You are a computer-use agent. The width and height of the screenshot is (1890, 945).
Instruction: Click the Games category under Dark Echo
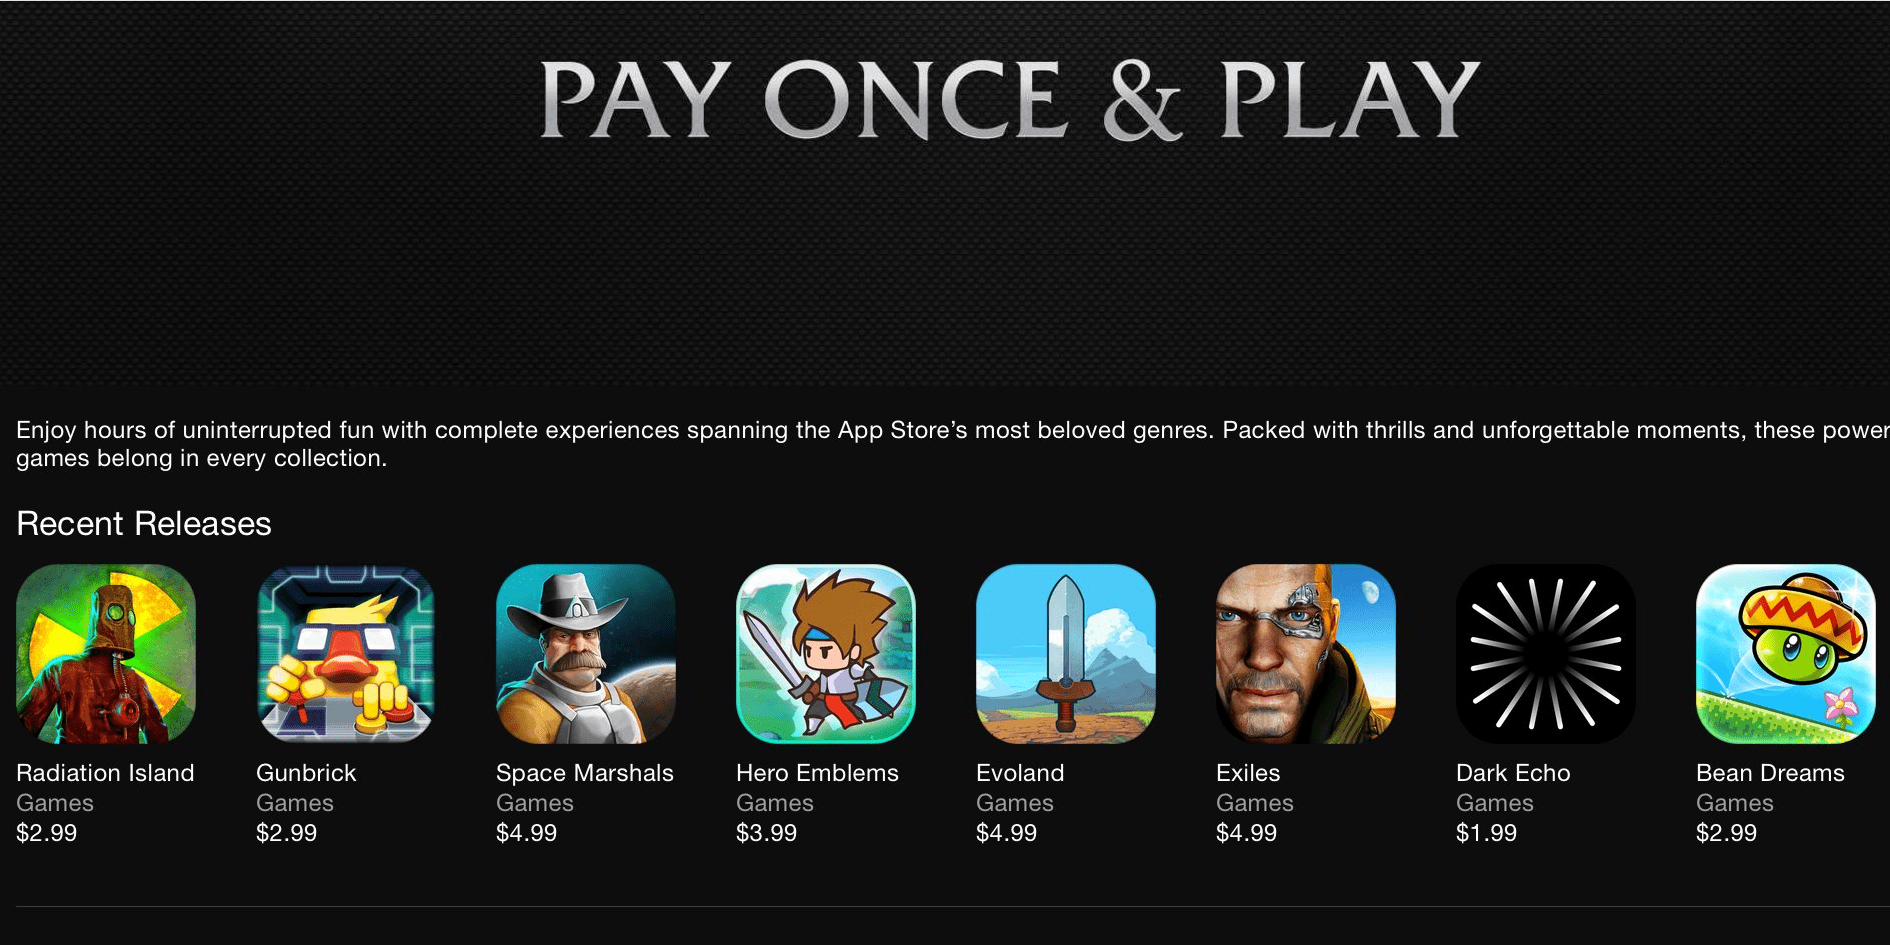click(x=1495, y=803)
